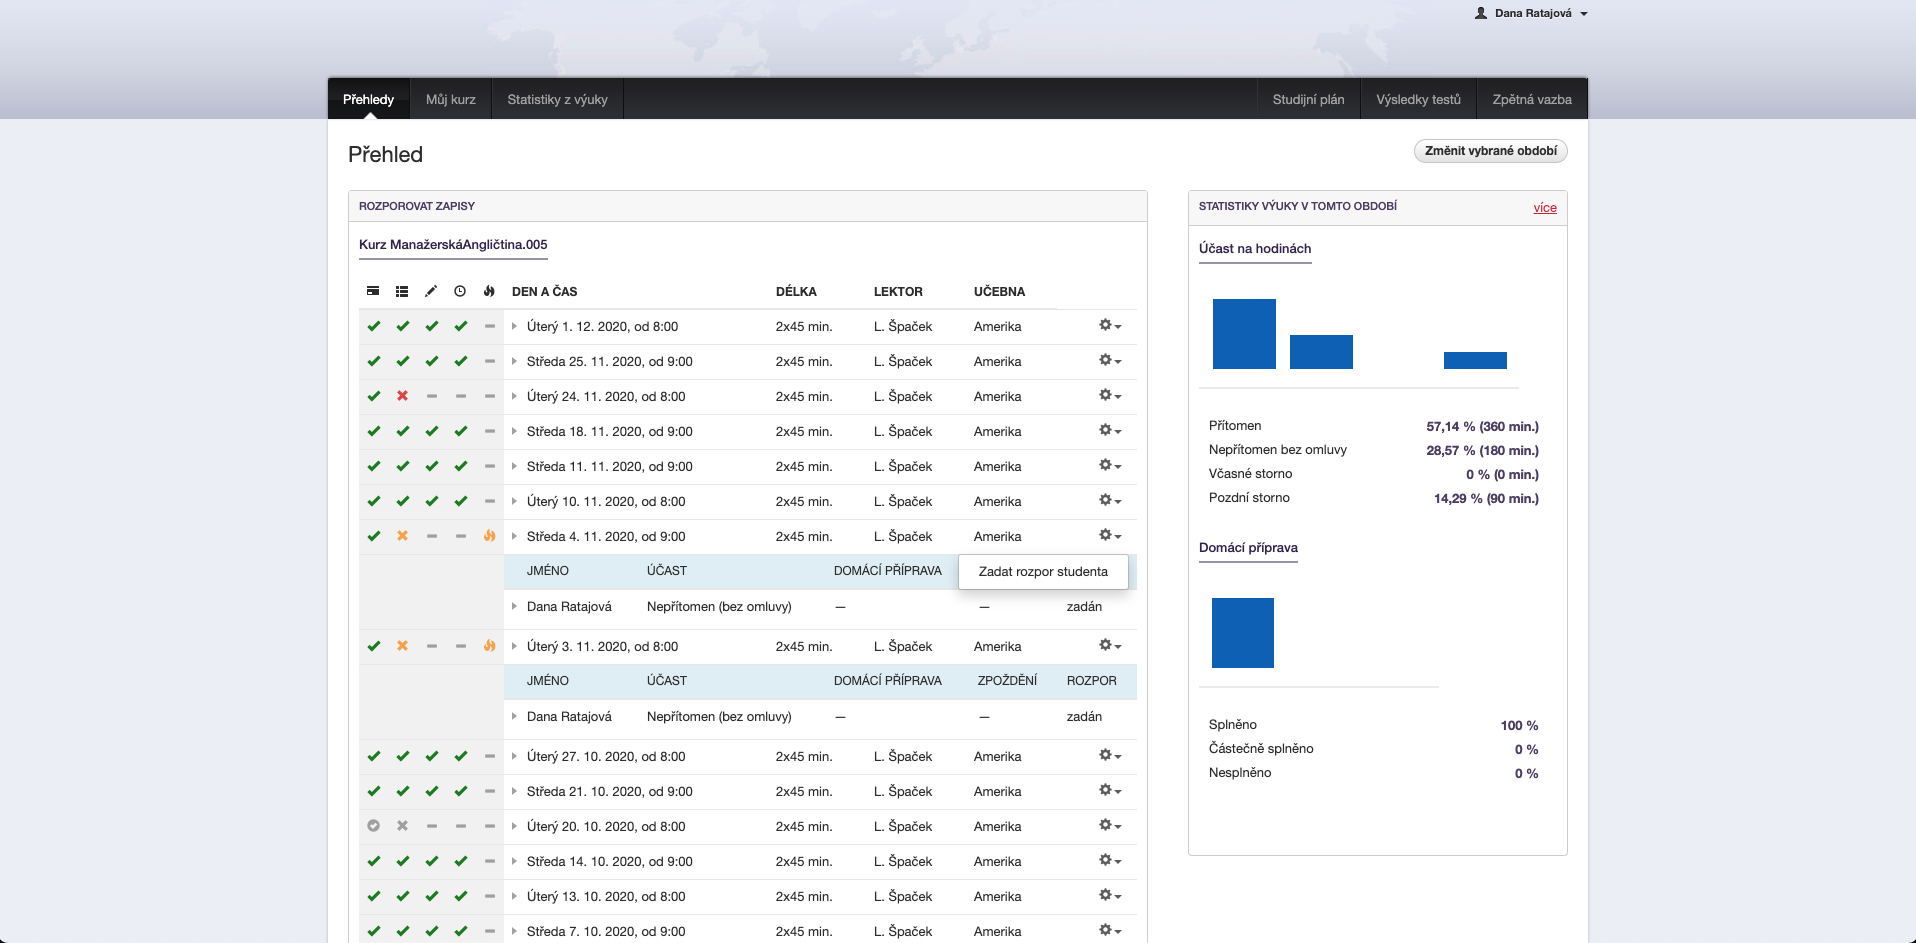The width and height of the screenshot is (1916, 943).
Task: Expand row Úterý 1. 12. 2020, od 8:00
Action: [x=514, y=326]
